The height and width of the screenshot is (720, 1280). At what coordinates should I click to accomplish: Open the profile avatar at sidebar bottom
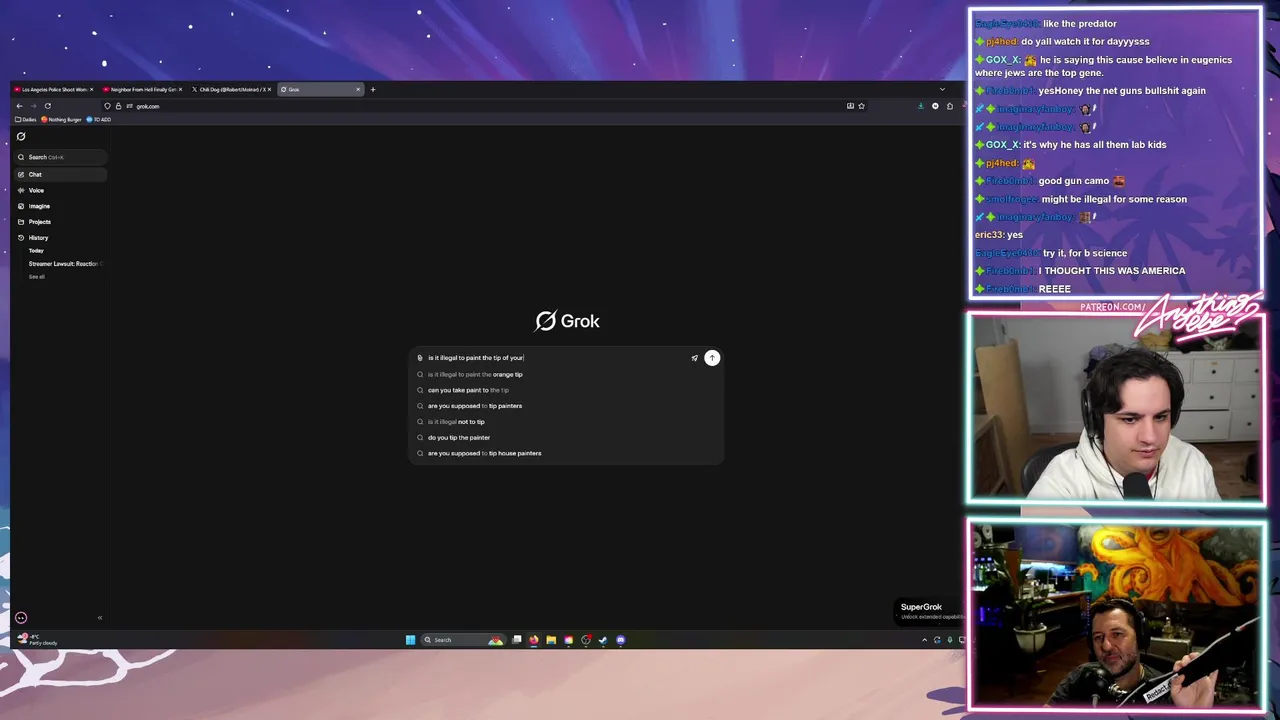[x=21, y=618]
